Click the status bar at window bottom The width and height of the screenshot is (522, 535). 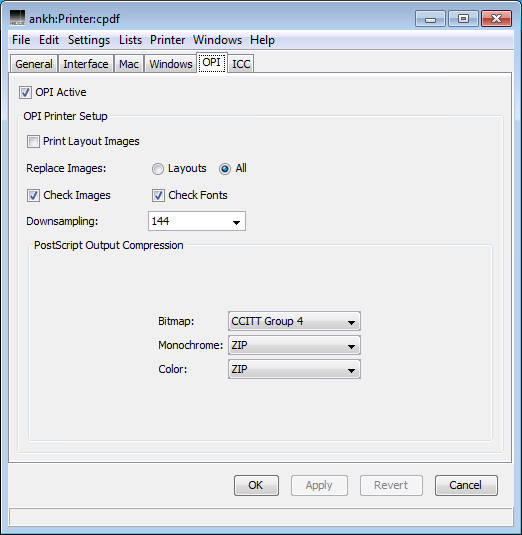click(x=261, y=517)
